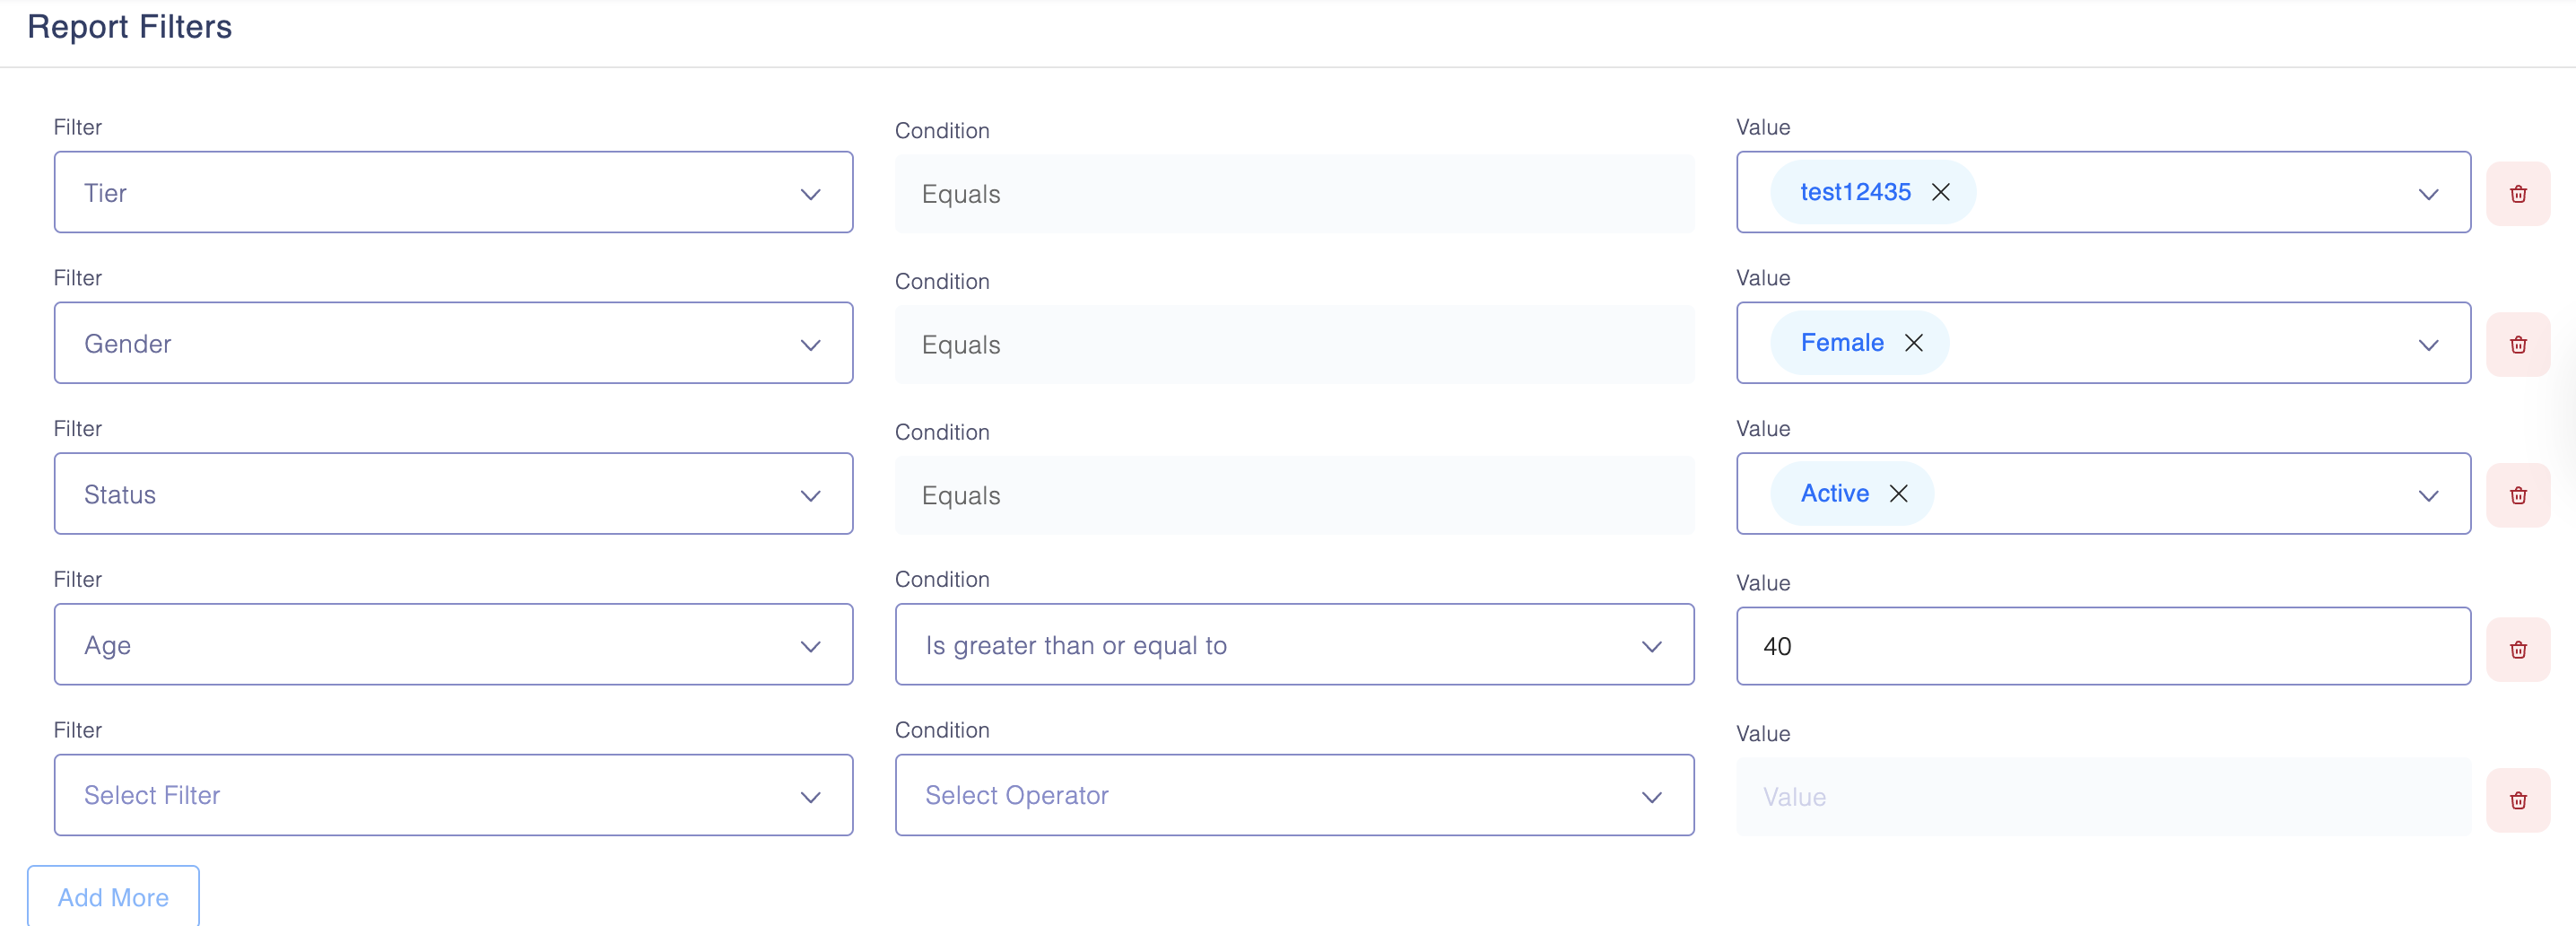
Task: Click the Age value field containing 40
Action: pos(2102,647)
